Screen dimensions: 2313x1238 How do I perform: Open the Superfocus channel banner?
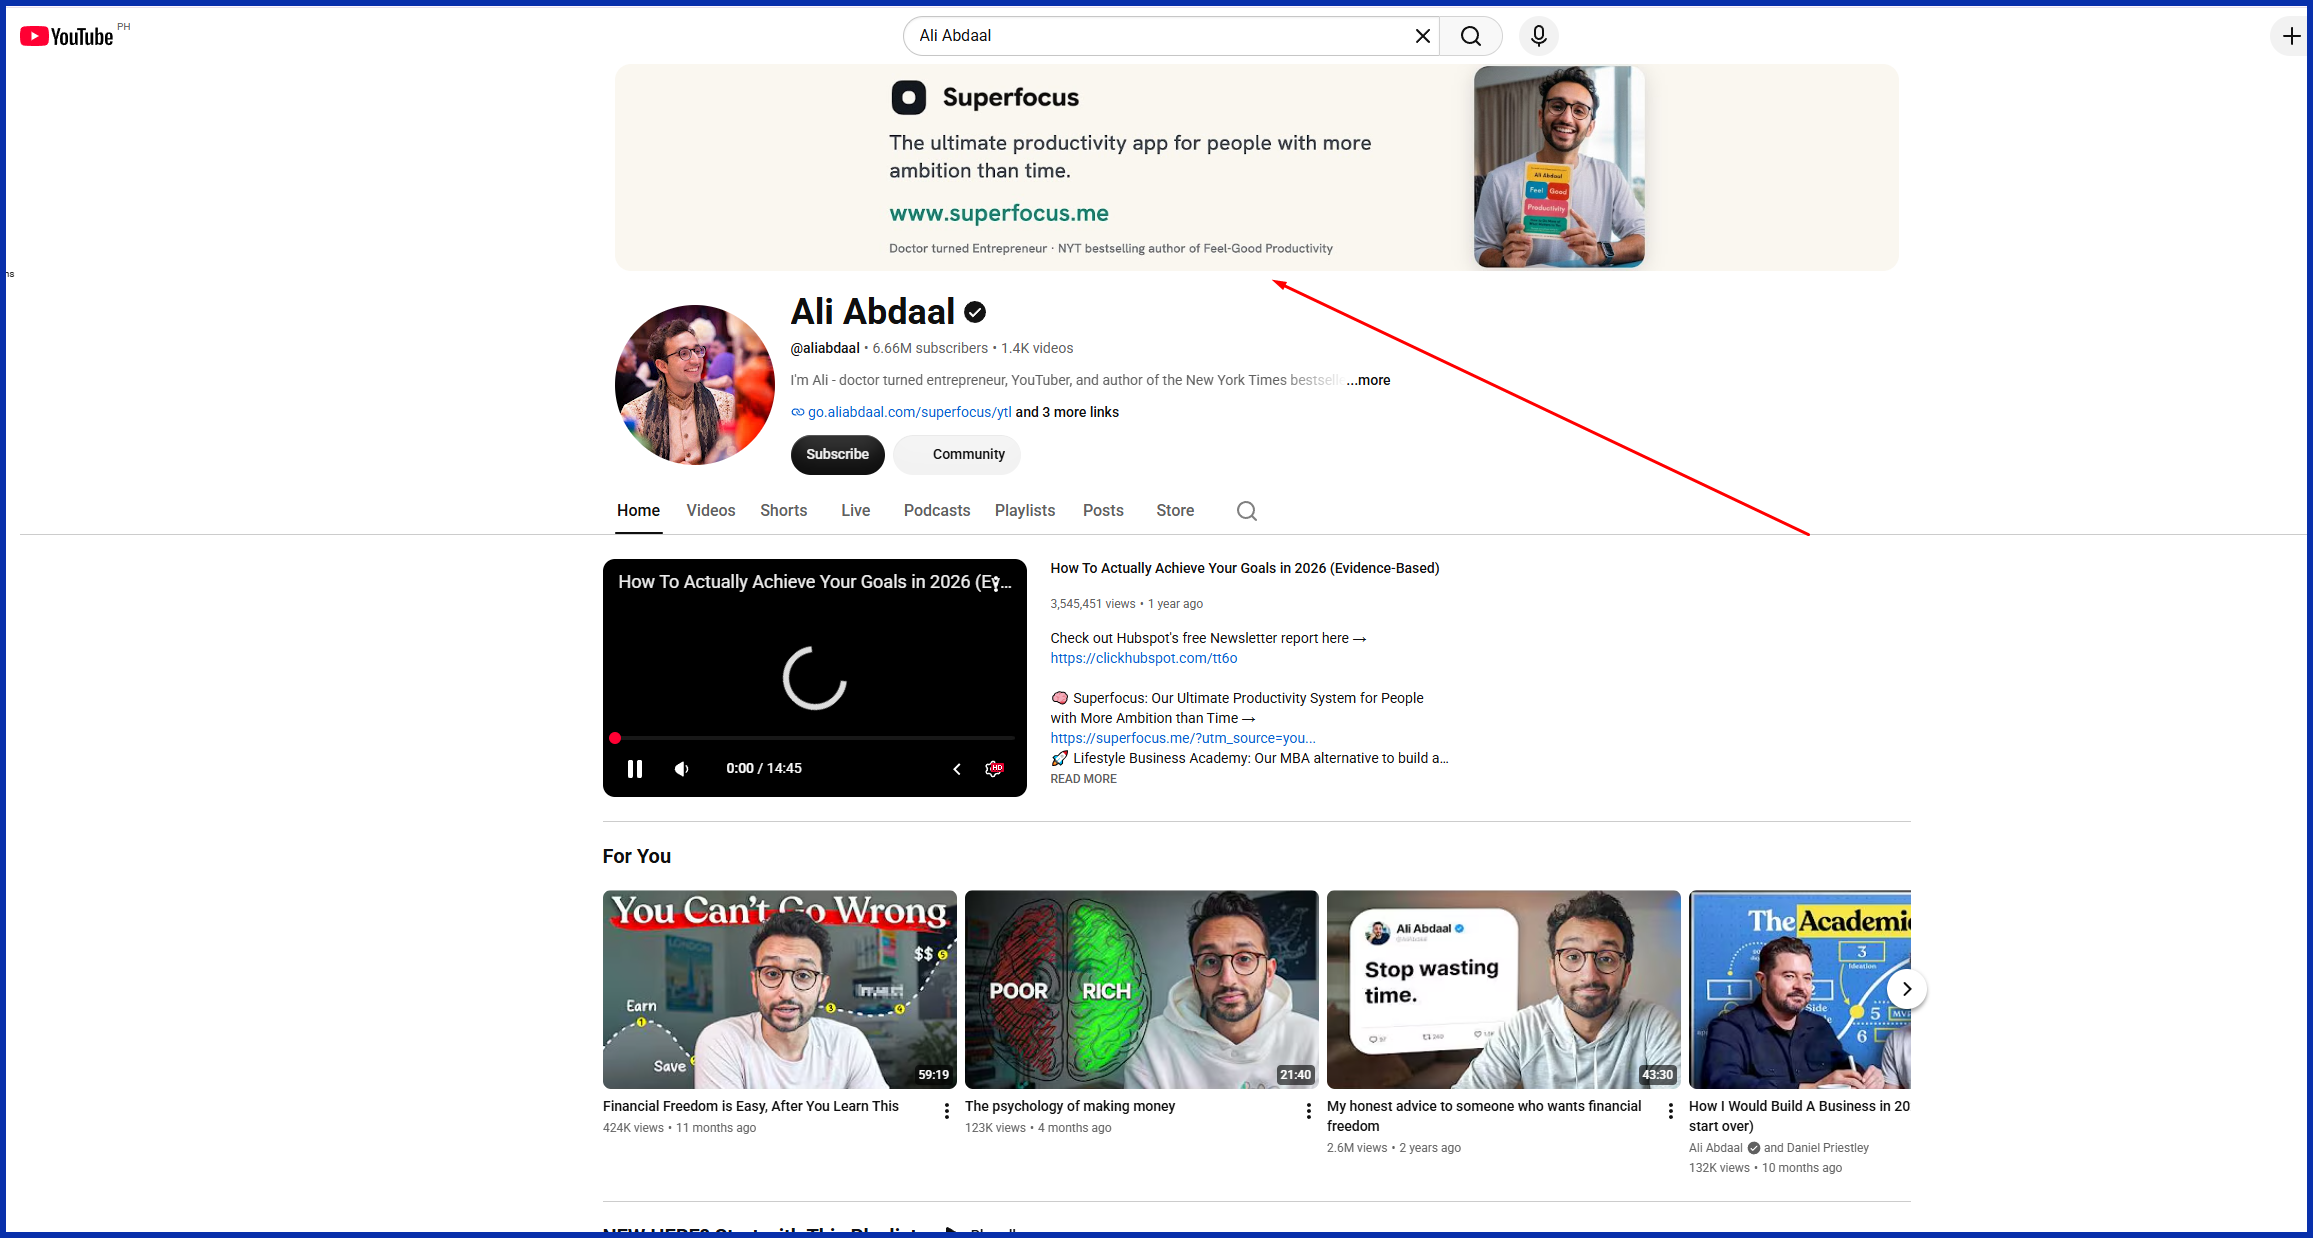pos(1256,167)
